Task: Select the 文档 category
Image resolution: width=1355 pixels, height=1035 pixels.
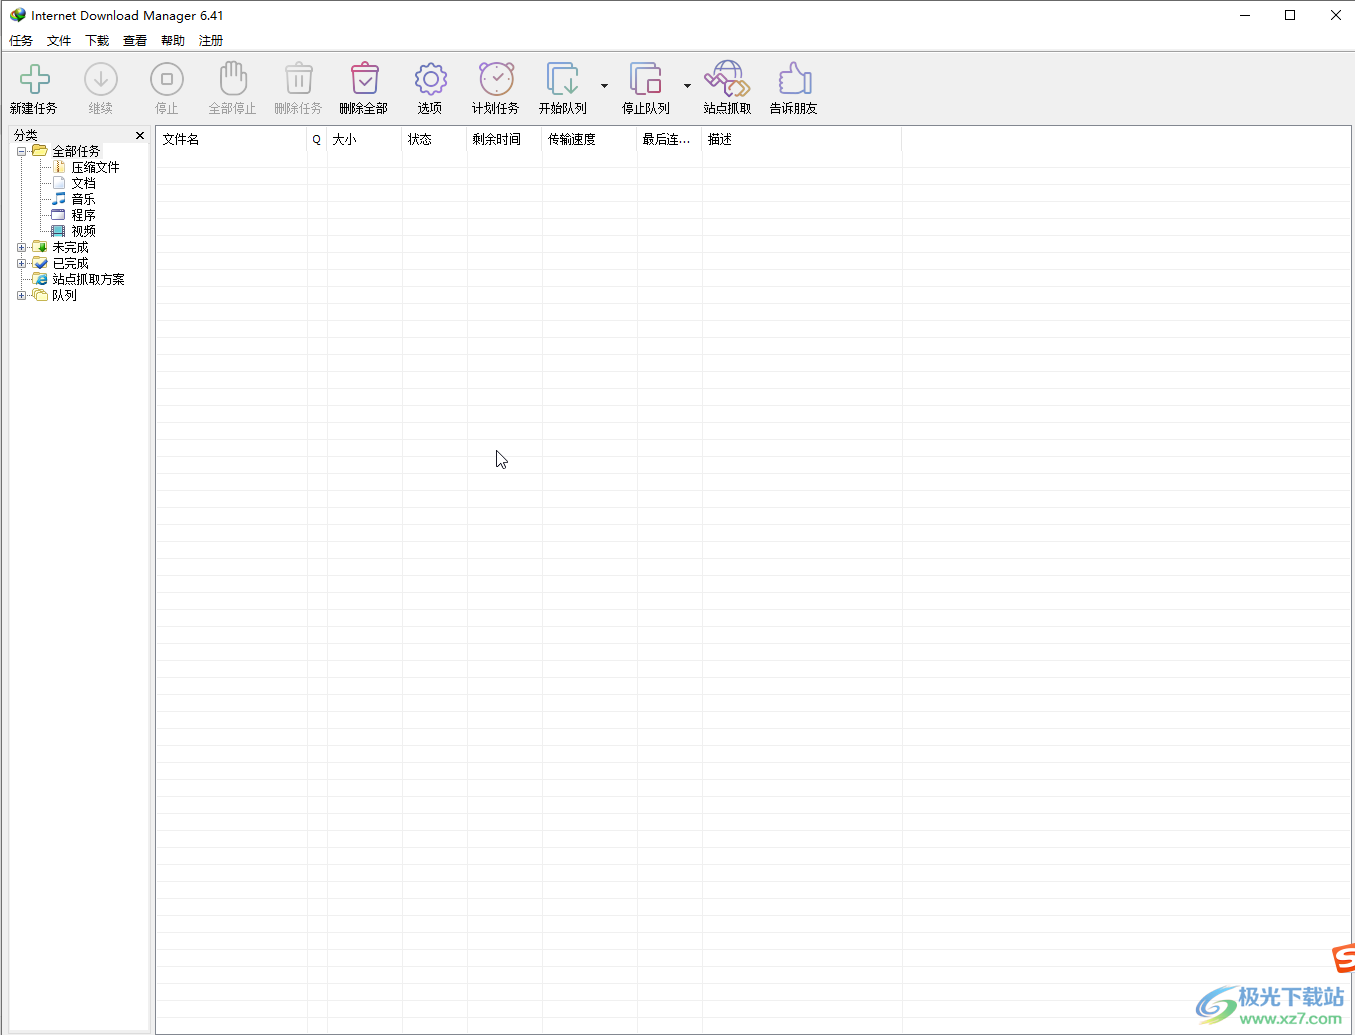Action: click(83, 183)
